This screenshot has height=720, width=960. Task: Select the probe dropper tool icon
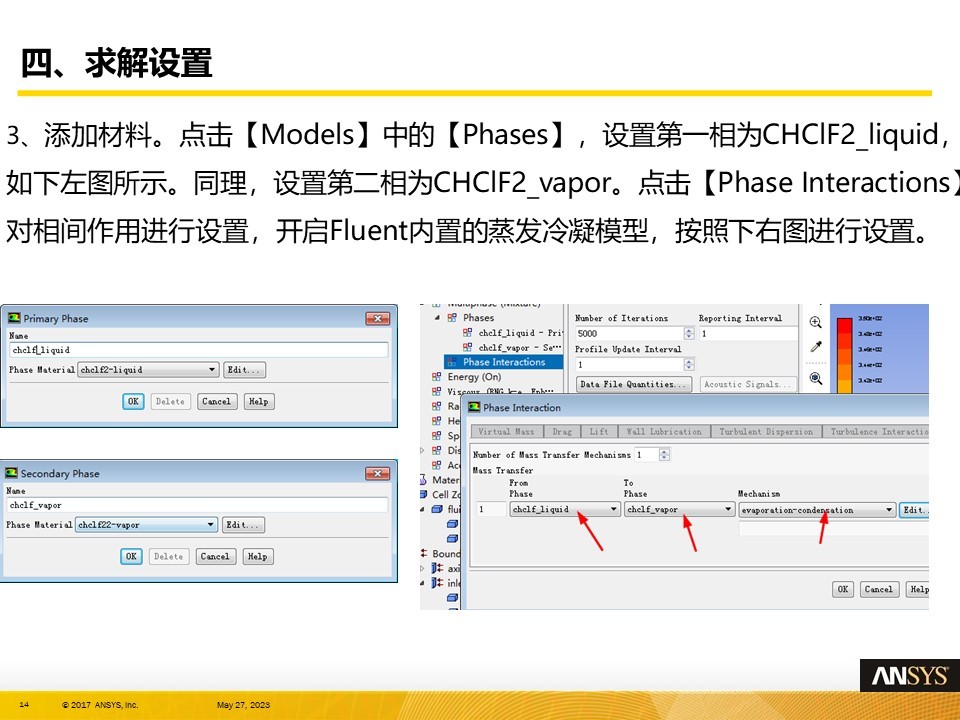click(x=816, y=347)
